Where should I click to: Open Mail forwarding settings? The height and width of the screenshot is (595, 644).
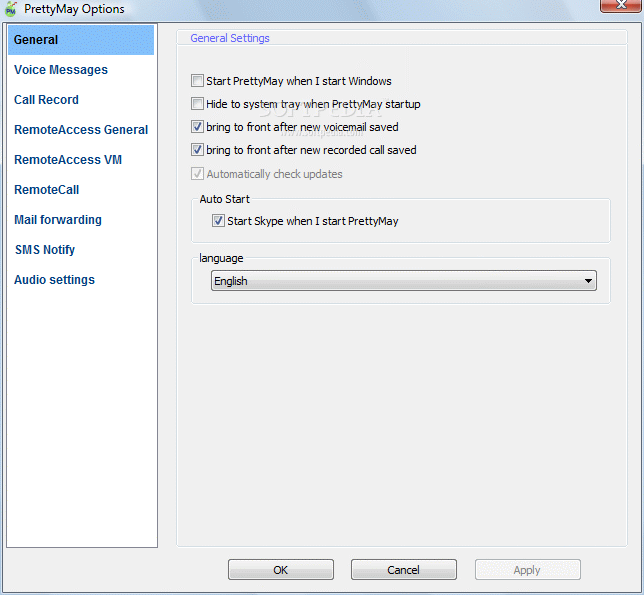click(x=58, y=220)
